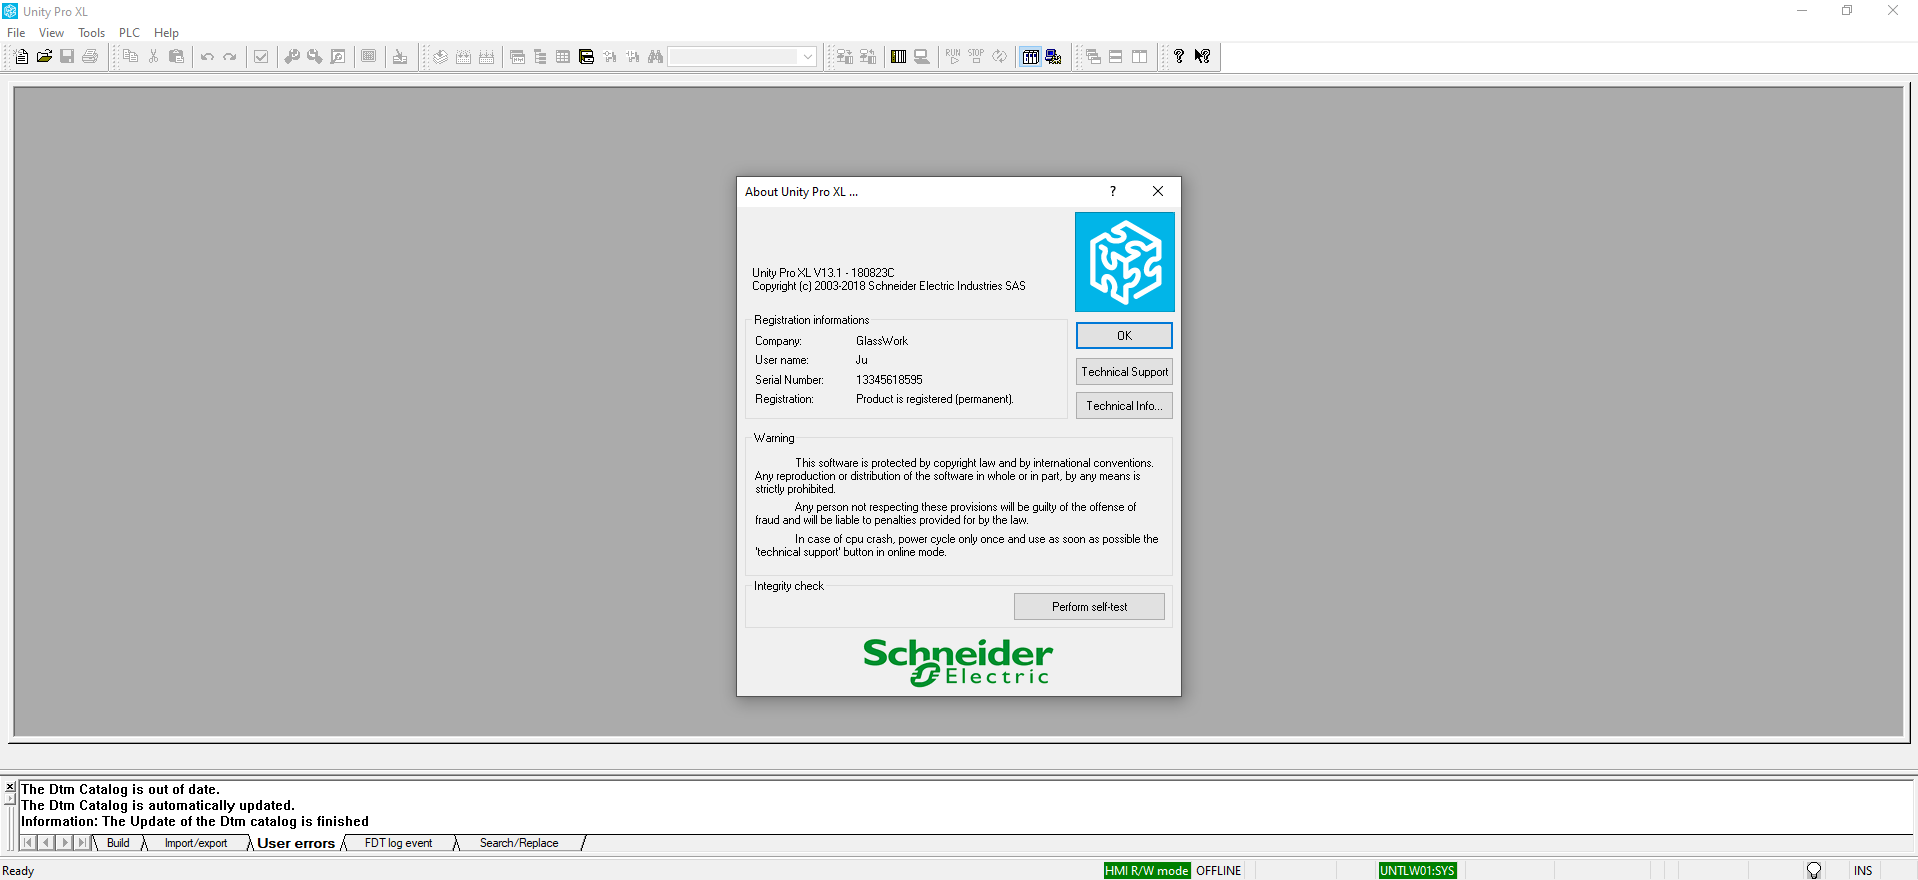1918x880 pixels.
Task: Click the question mark Help icon
Action: tap(1179, 57)
